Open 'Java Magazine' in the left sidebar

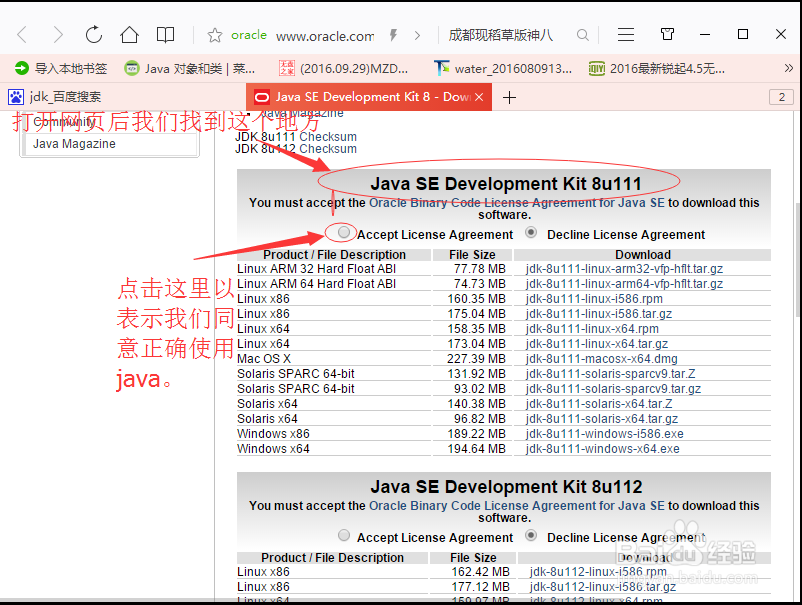coord(74,144)
